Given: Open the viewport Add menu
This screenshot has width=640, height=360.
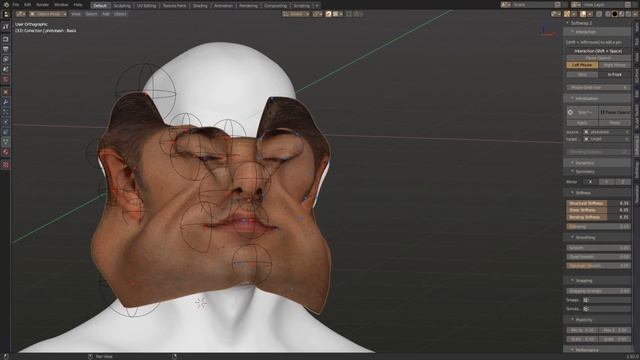Looking at the screenshot, I should pyautogui.click(x=106, y=14).
